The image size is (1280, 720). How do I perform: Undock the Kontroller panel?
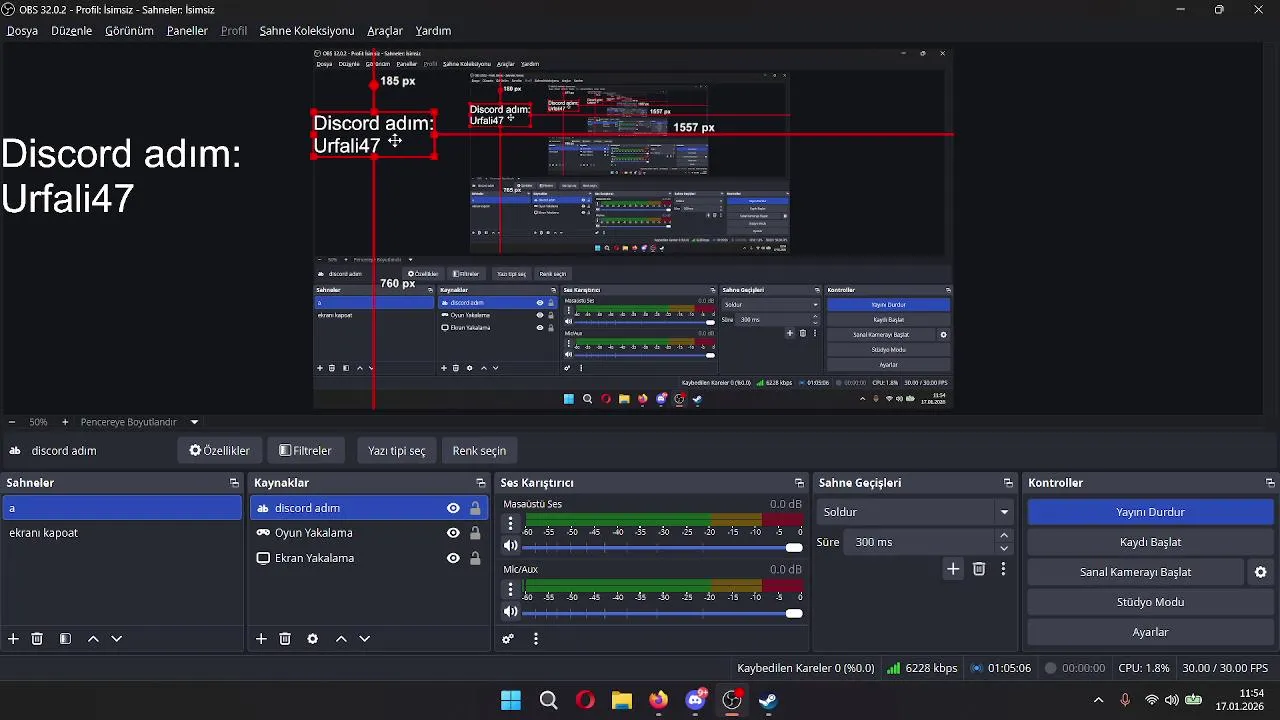(1270, 483)
